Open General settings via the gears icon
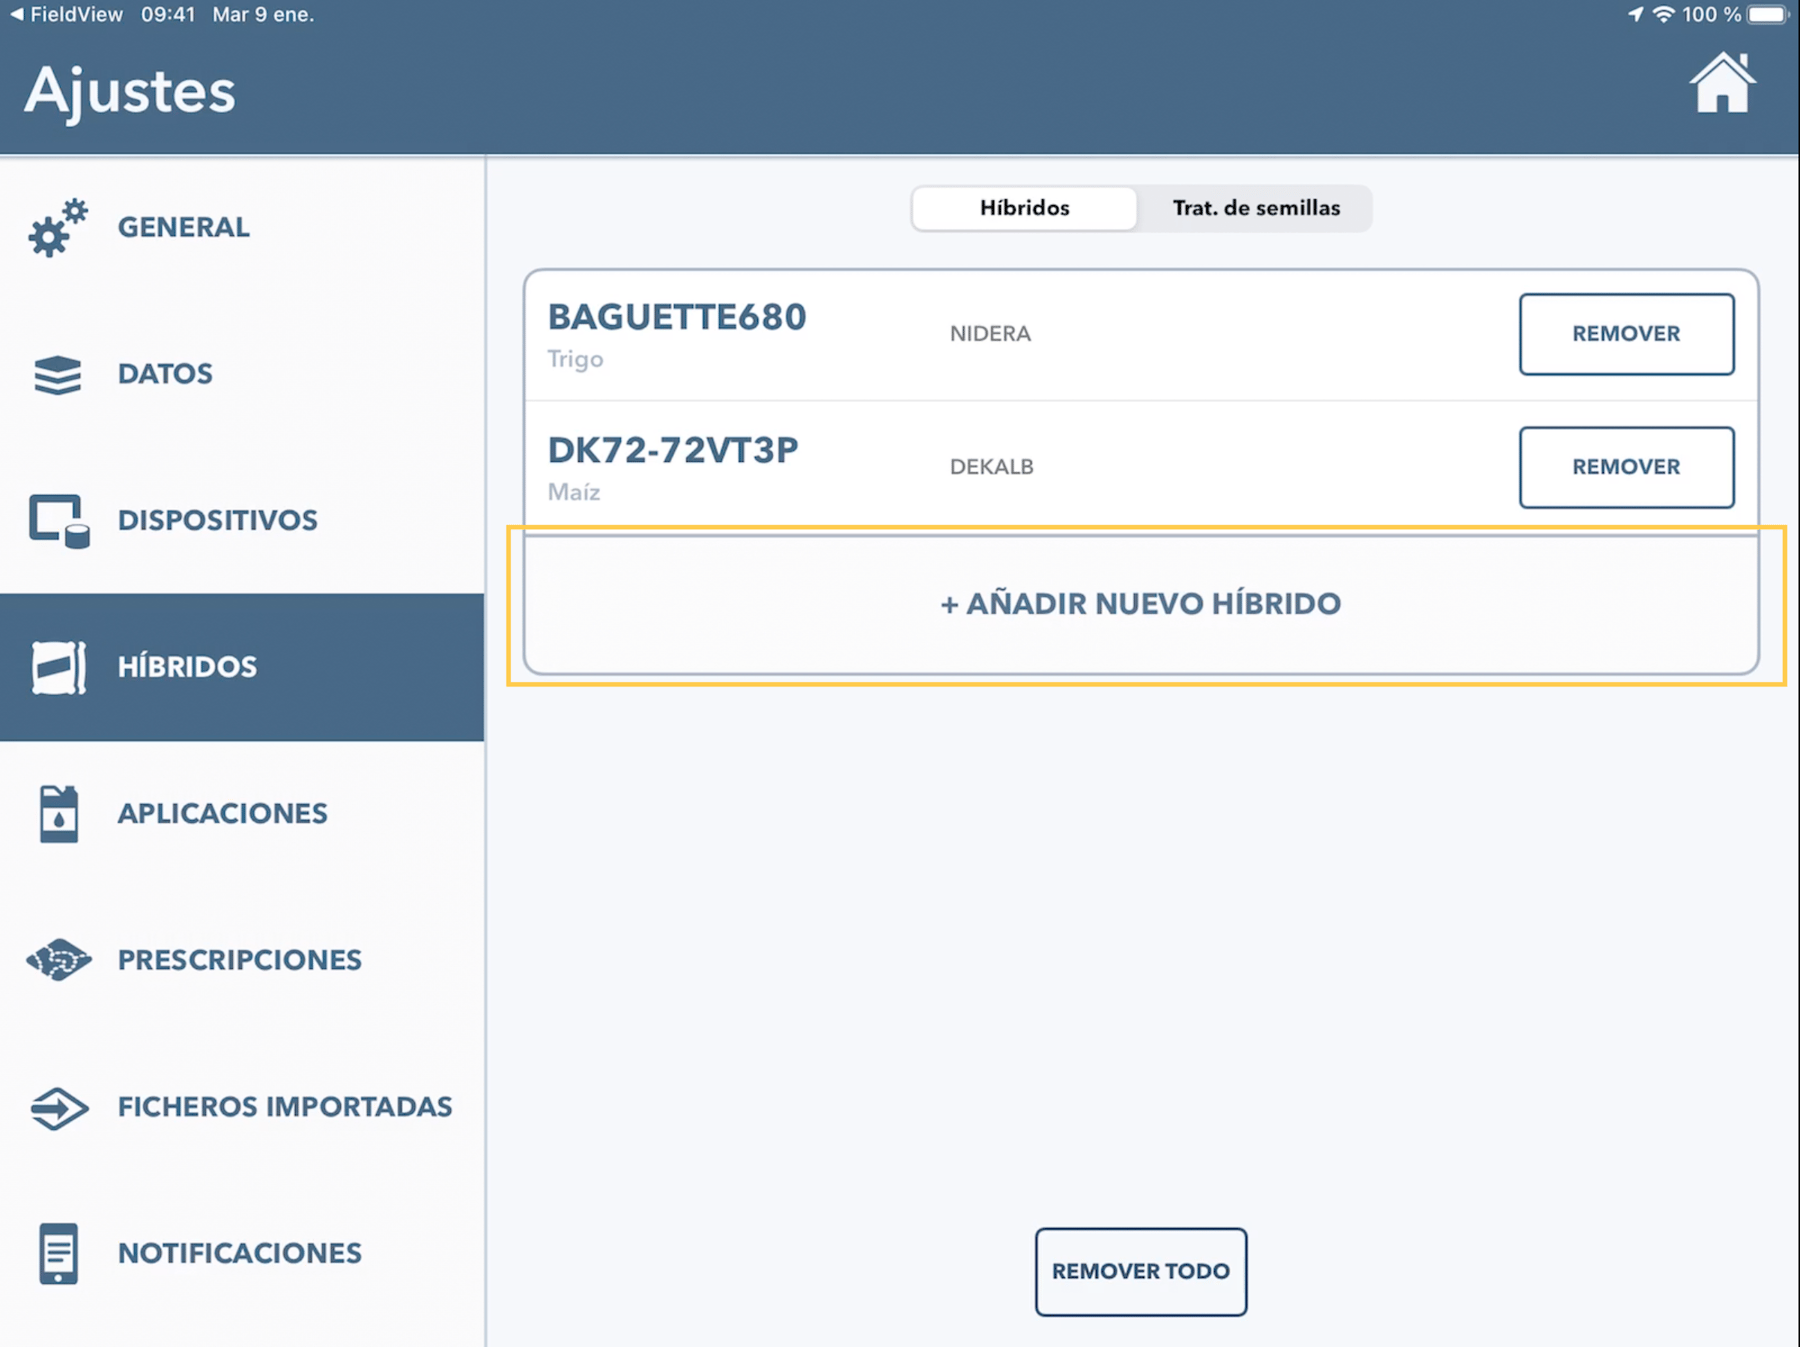This screenshot has height=1347, width=1800. 57,227
